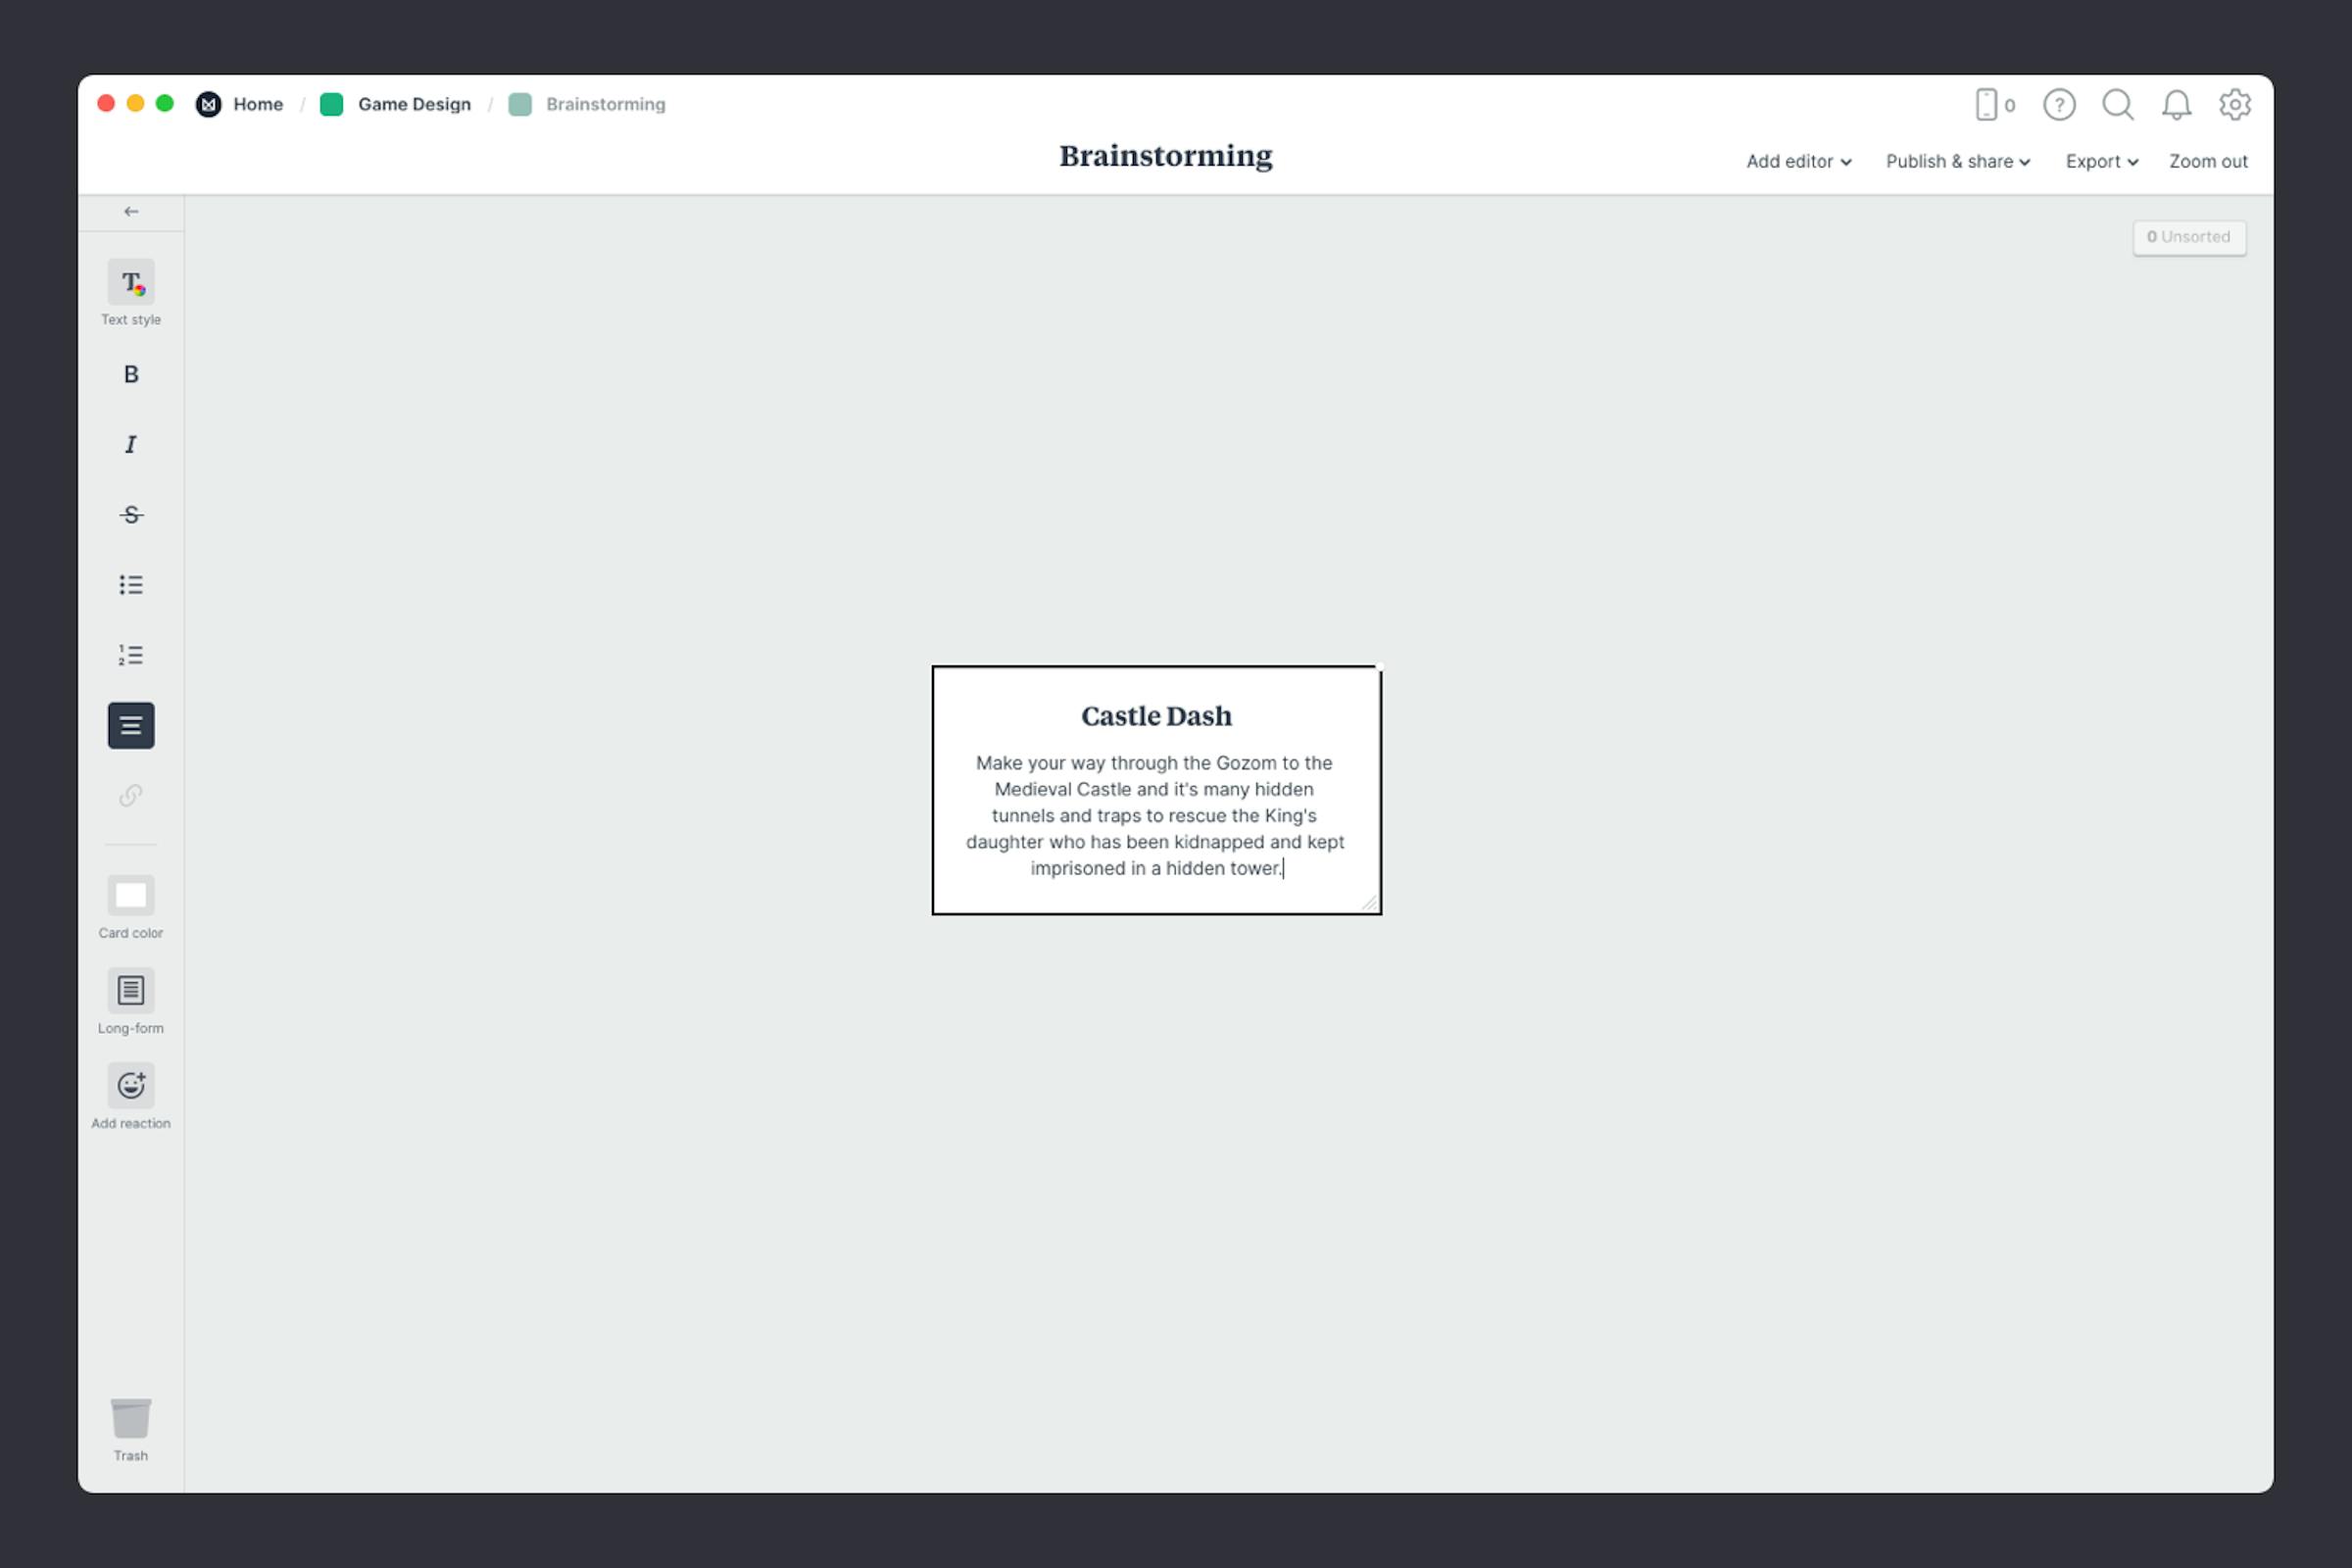The width and height of the screenshot is (2352, 1568).
Task: Go to Home via breadcrumb
Action: pyautogui.click(x=257, y=104)
